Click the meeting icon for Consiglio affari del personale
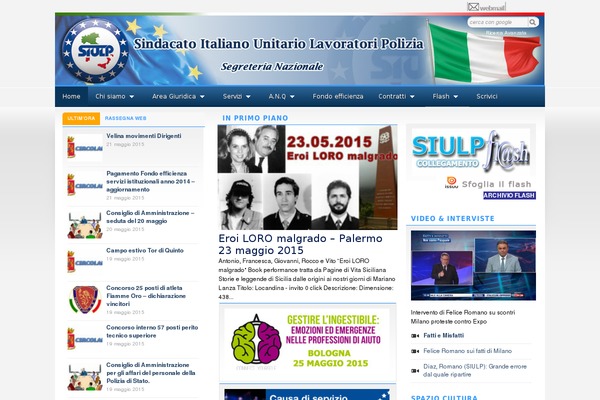The height and width of the screenshot is (400, 600). coord(85,377)
